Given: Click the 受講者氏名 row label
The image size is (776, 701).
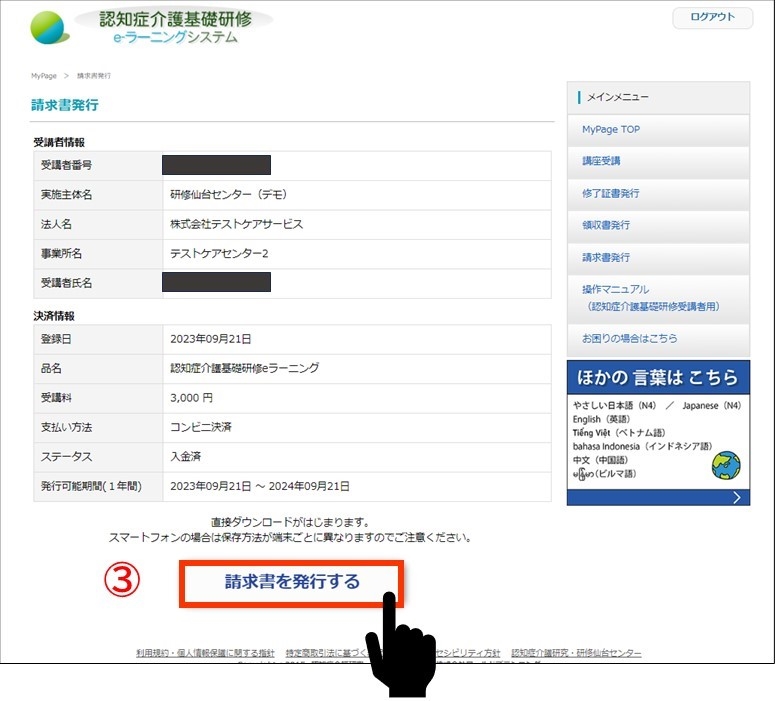Looking at the screenshot, I should pyautogui.click(x=66, y=283).
